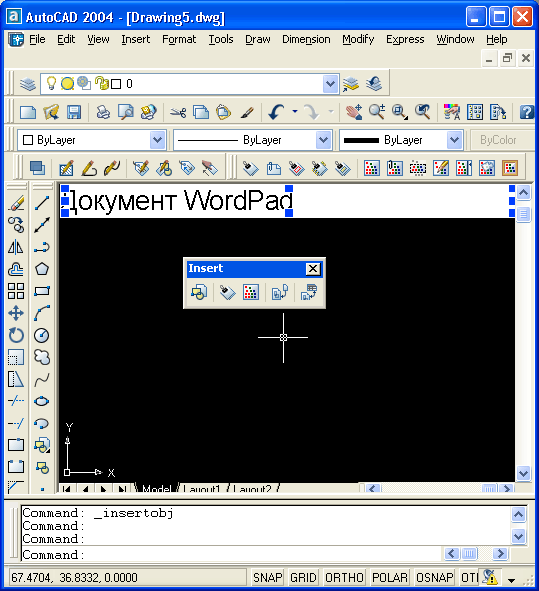Click the Insert Block icon in Insert toolbar

tap(199, 292)
